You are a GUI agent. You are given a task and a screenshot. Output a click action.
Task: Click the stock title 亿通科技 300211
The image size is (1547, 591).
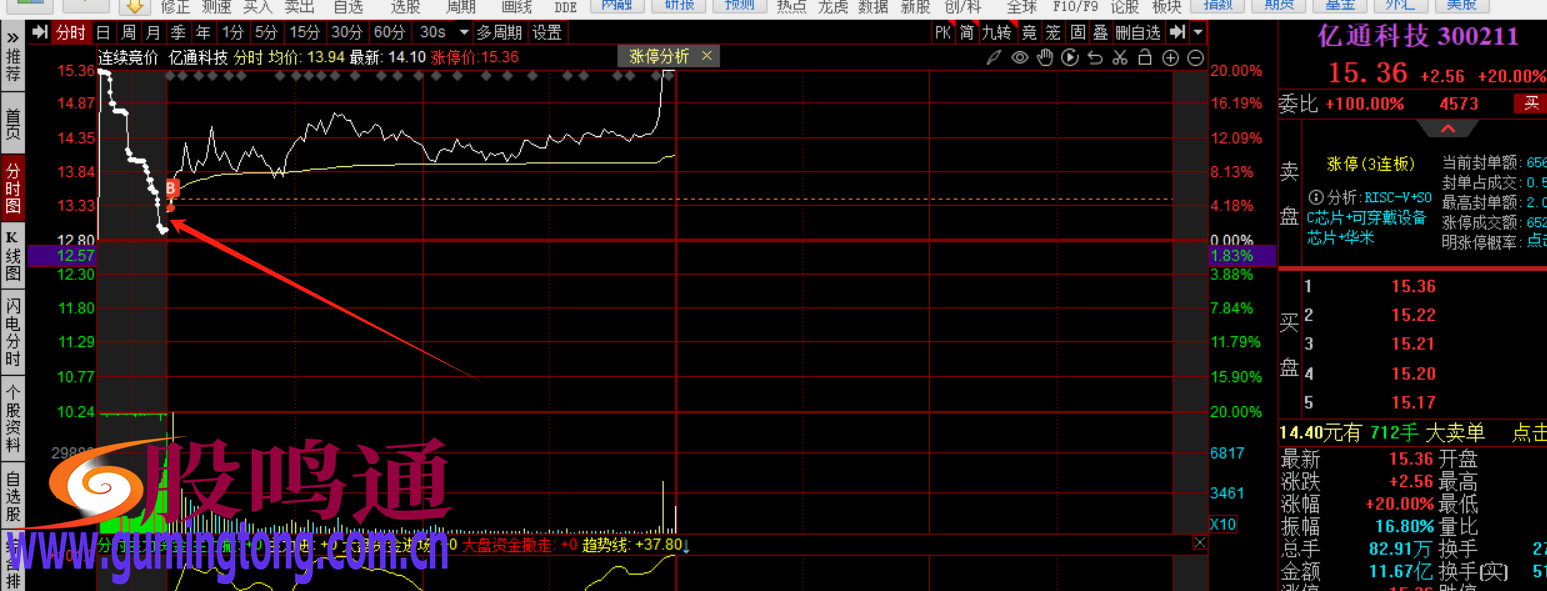[x=1418, y=37]
